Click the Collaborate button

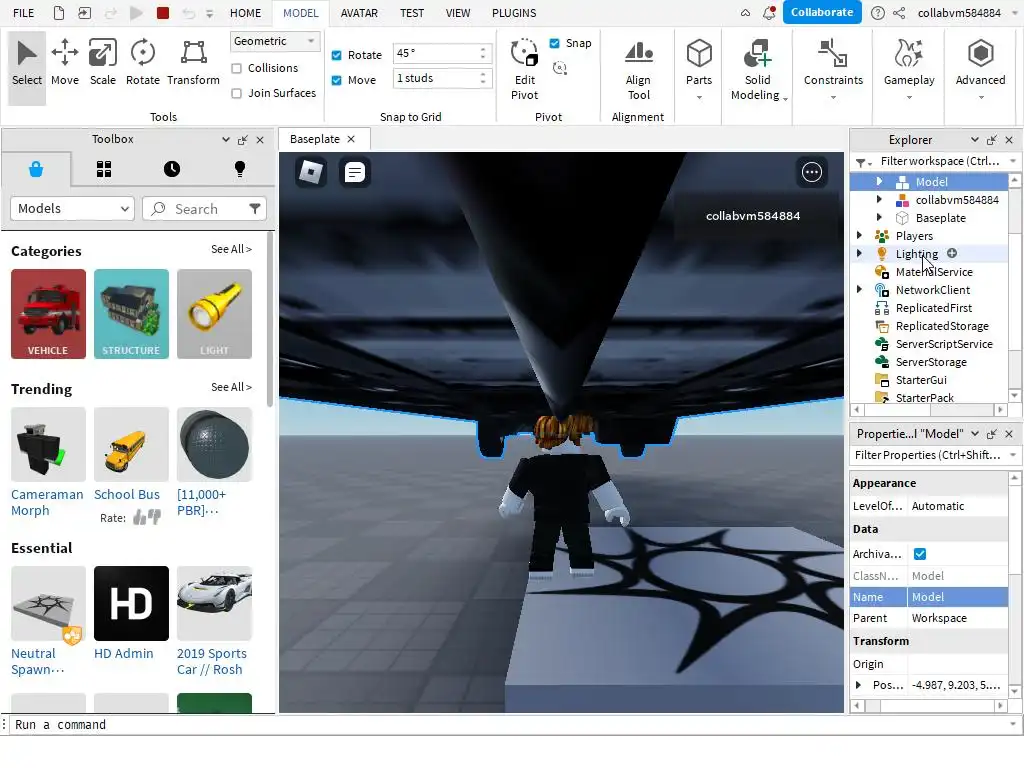point(822,12)
